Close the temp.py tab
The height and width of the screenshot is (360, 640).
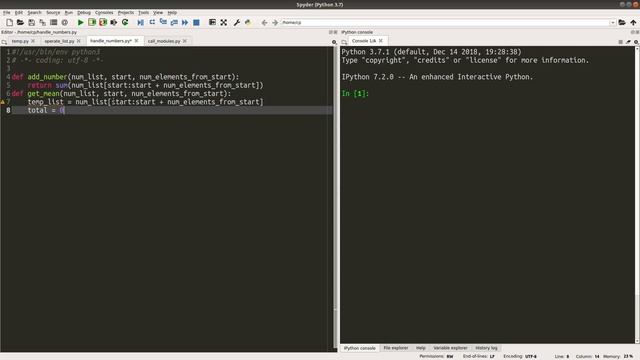[33, 41]
